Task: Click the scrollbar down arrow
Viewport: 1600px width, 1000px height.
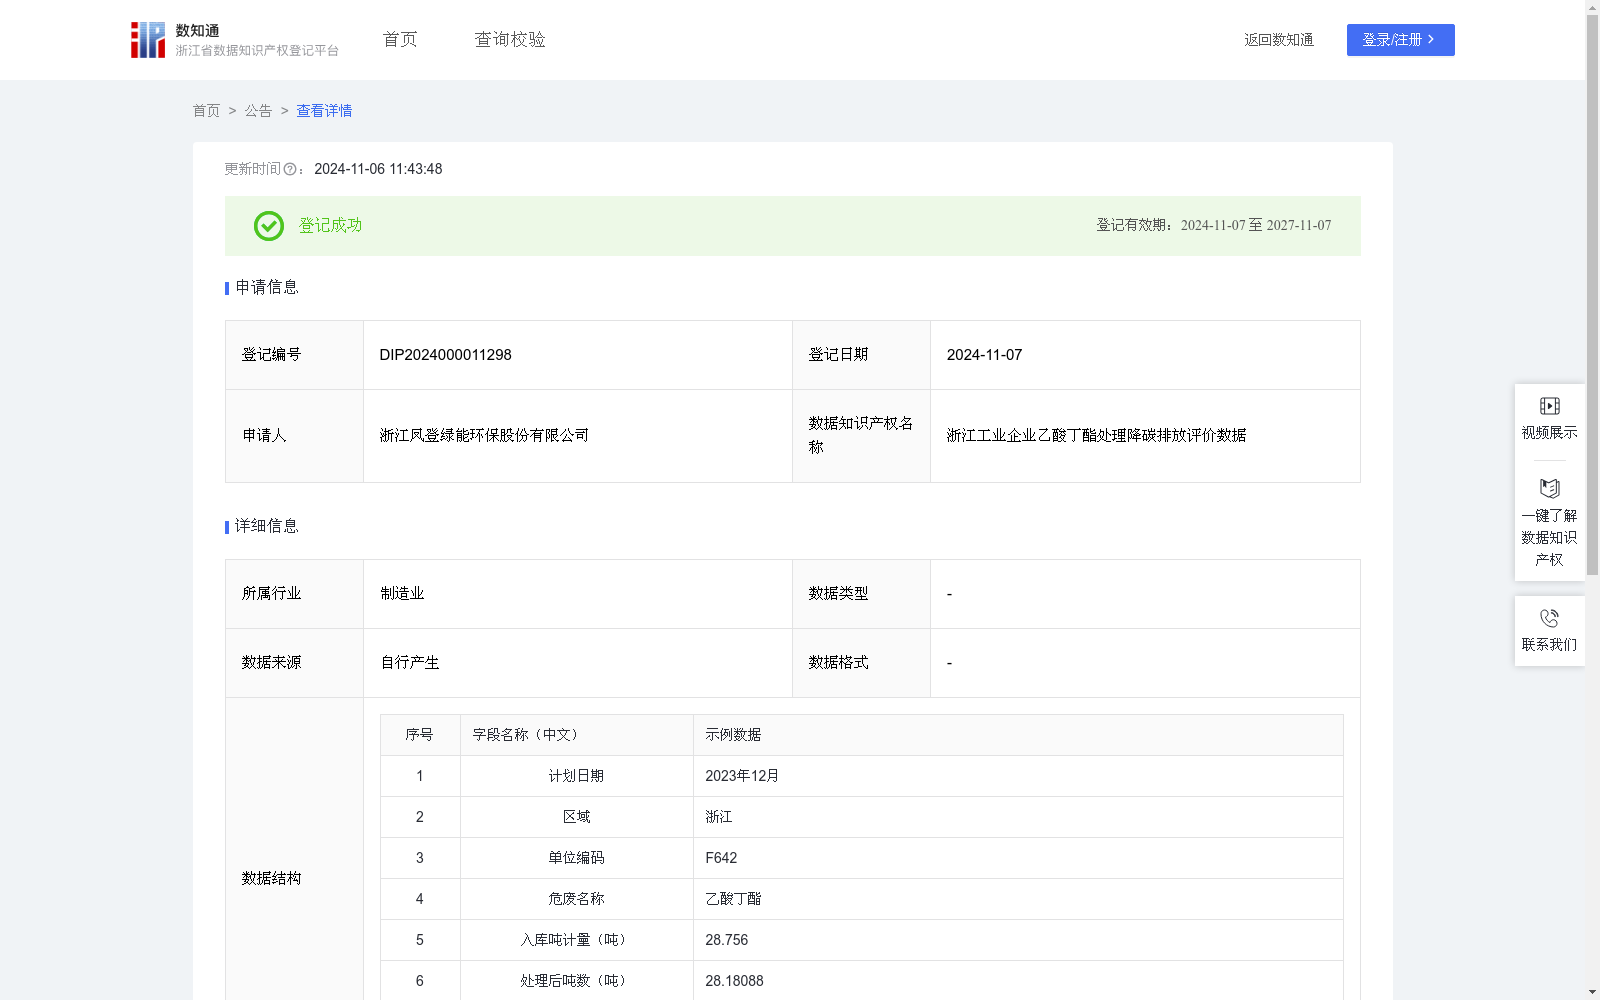Action: [x=1592, y=992]
